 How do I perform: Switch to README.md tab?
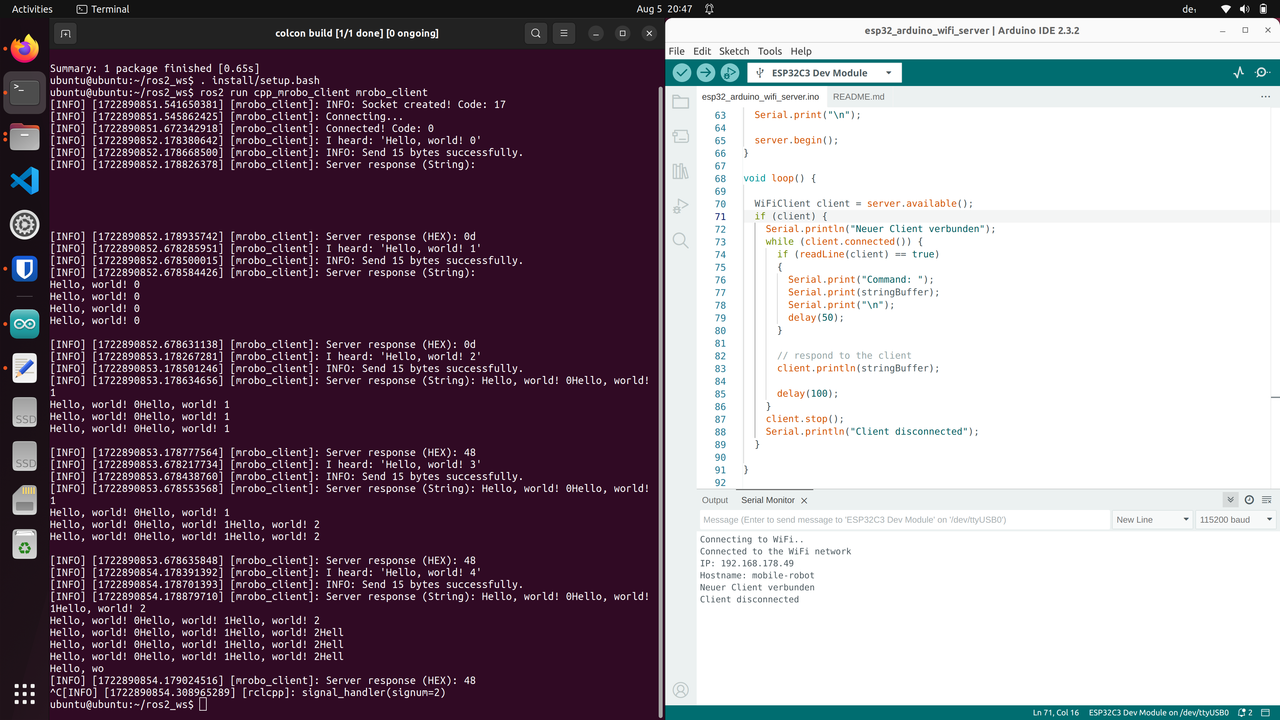coord(859,97)
